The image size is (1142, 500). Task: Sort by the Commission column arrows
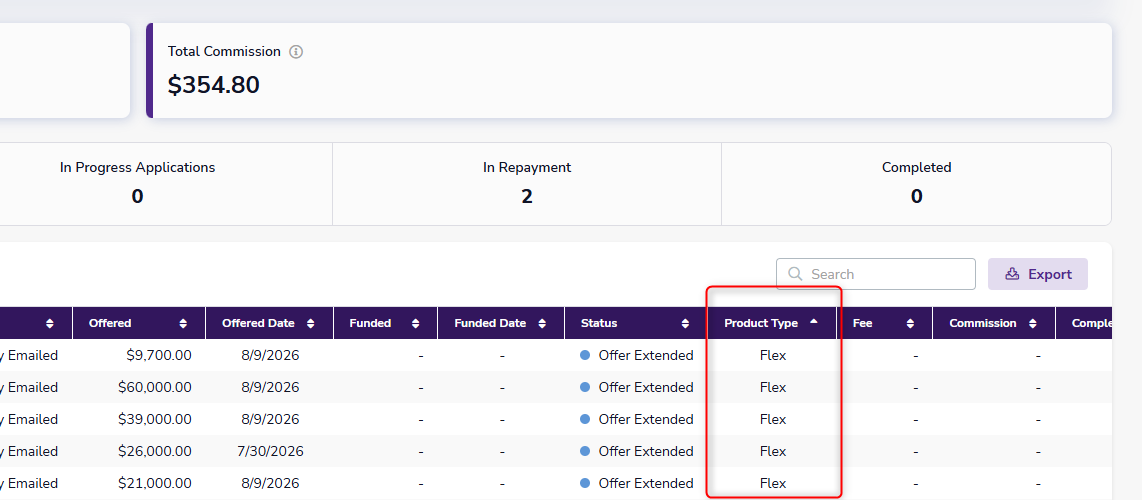click(1033, 323)
